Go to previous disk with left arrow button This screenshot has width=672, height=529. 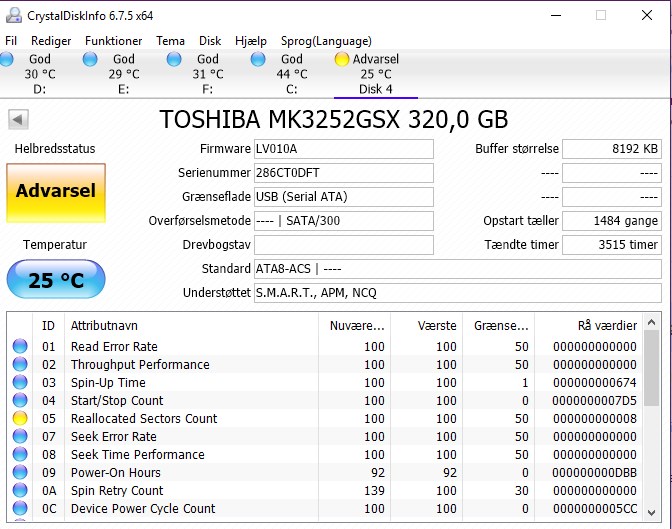tap(18, 119)
